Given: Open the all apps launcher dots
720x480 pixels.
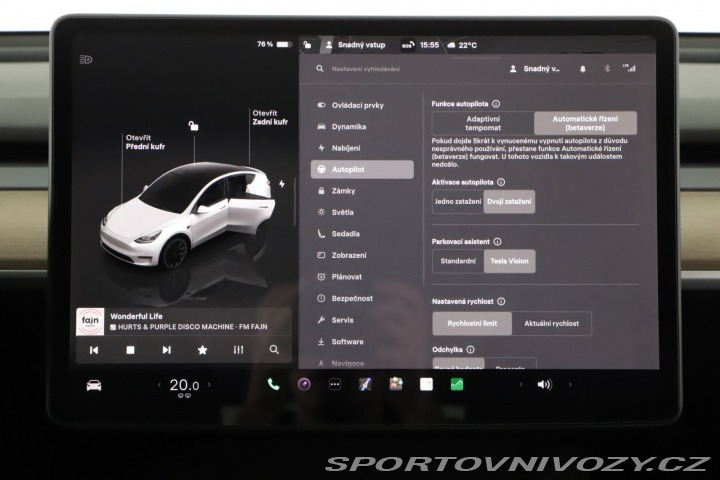Looking at the screenshot, I should coord(335,384).
